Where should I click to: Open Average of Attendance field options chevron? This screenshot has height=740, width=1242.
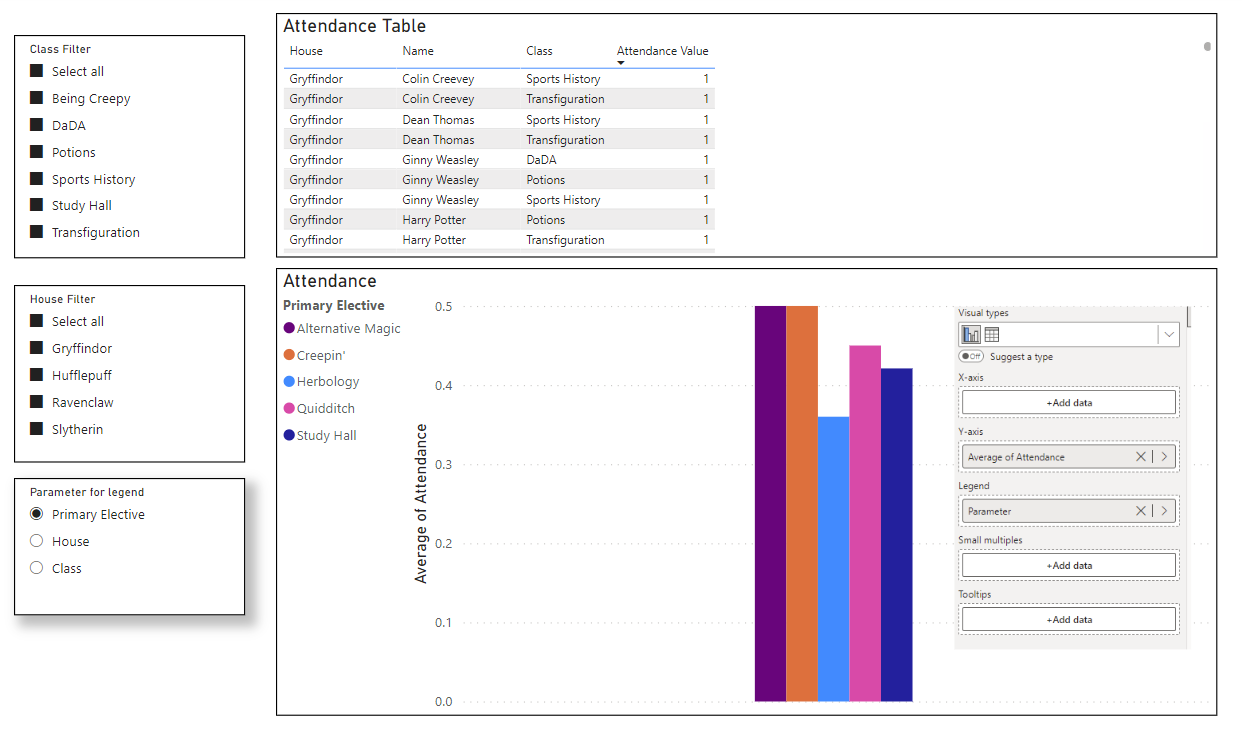coord(1164,457)
